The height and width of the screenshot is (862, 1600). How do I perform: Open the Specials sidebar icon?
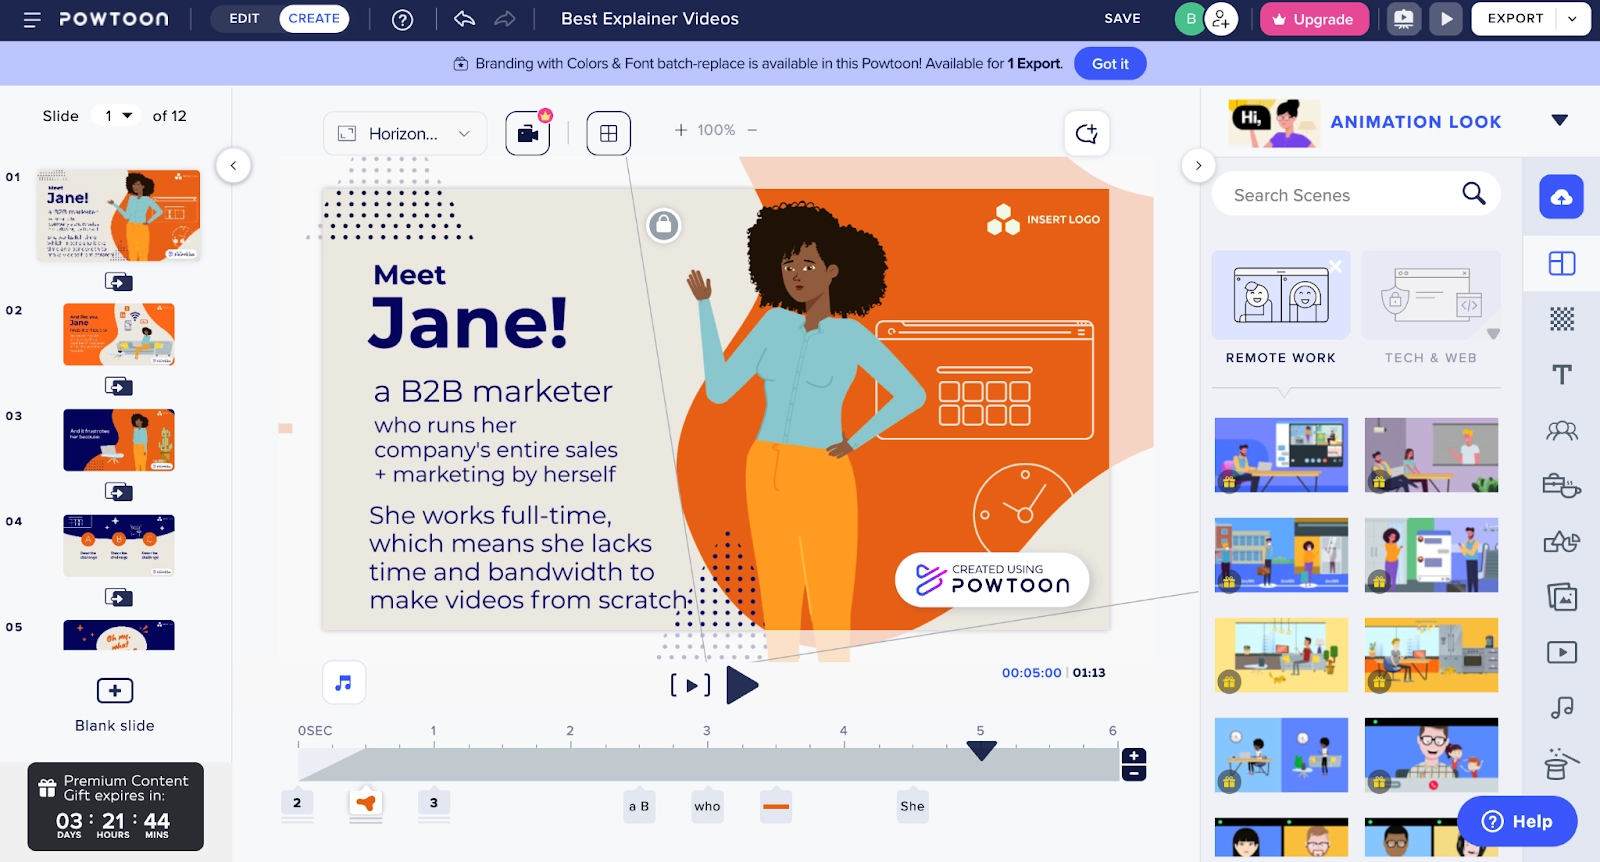1562,764
